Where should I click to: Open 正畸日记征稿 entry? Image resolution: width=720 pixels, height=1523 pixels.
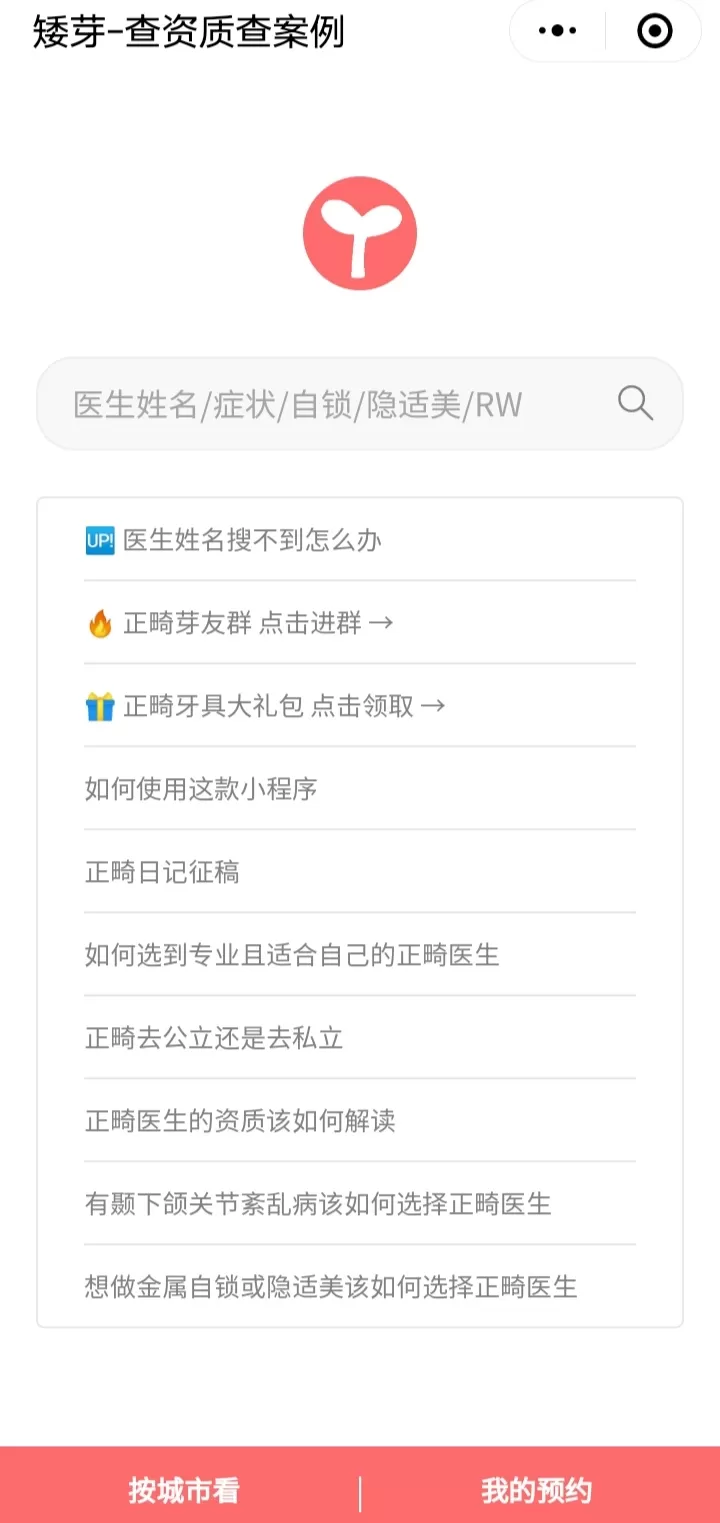point(162,873)
